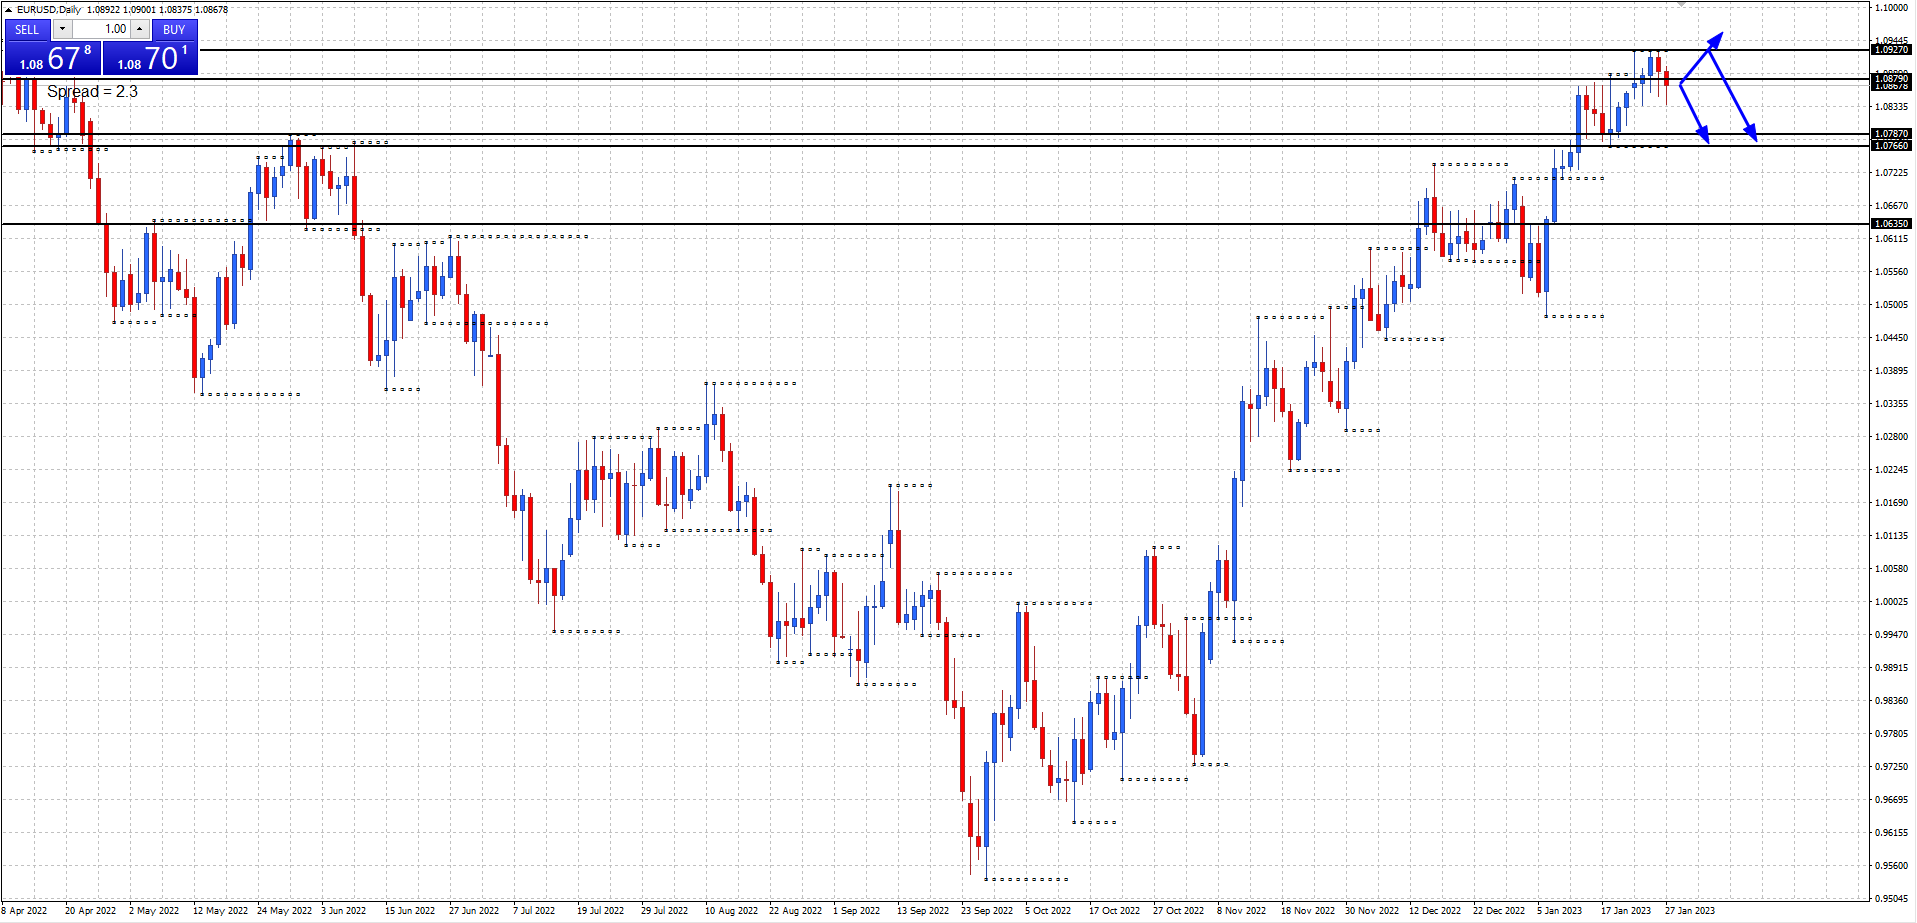The height and width of the screenshot is (923, 1917).
Task: Select the 1.07870 horizontal line price label
Action: coord(1891,134)
